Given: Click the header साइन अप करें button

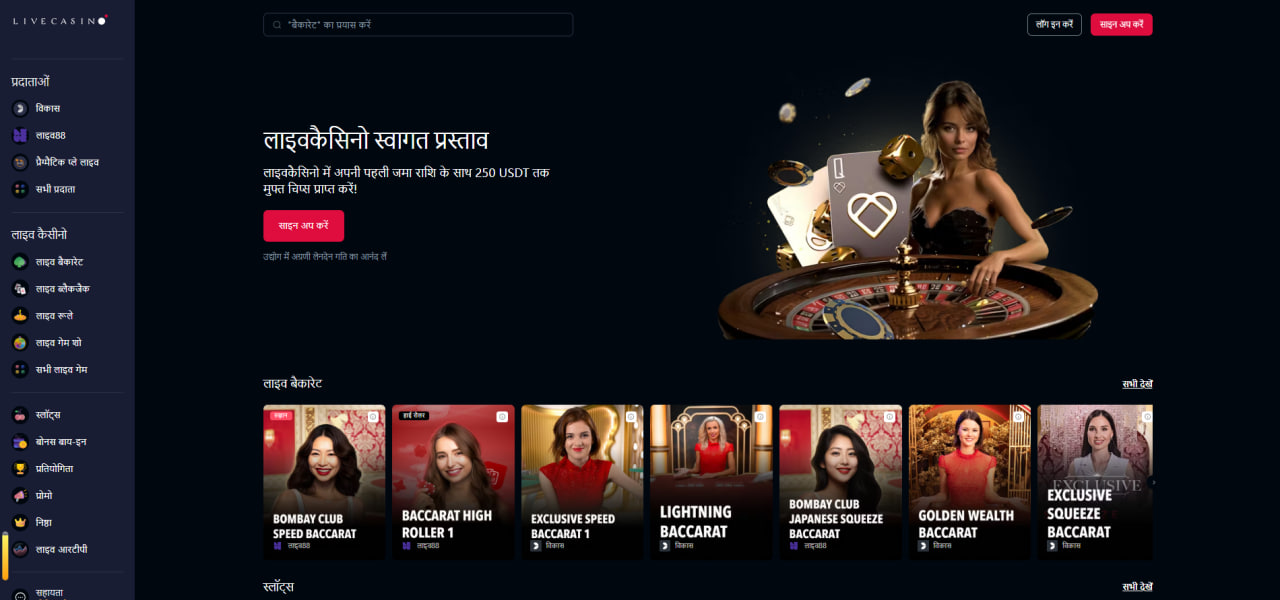Looking at the screenshot, I should tap(1121, 24).
